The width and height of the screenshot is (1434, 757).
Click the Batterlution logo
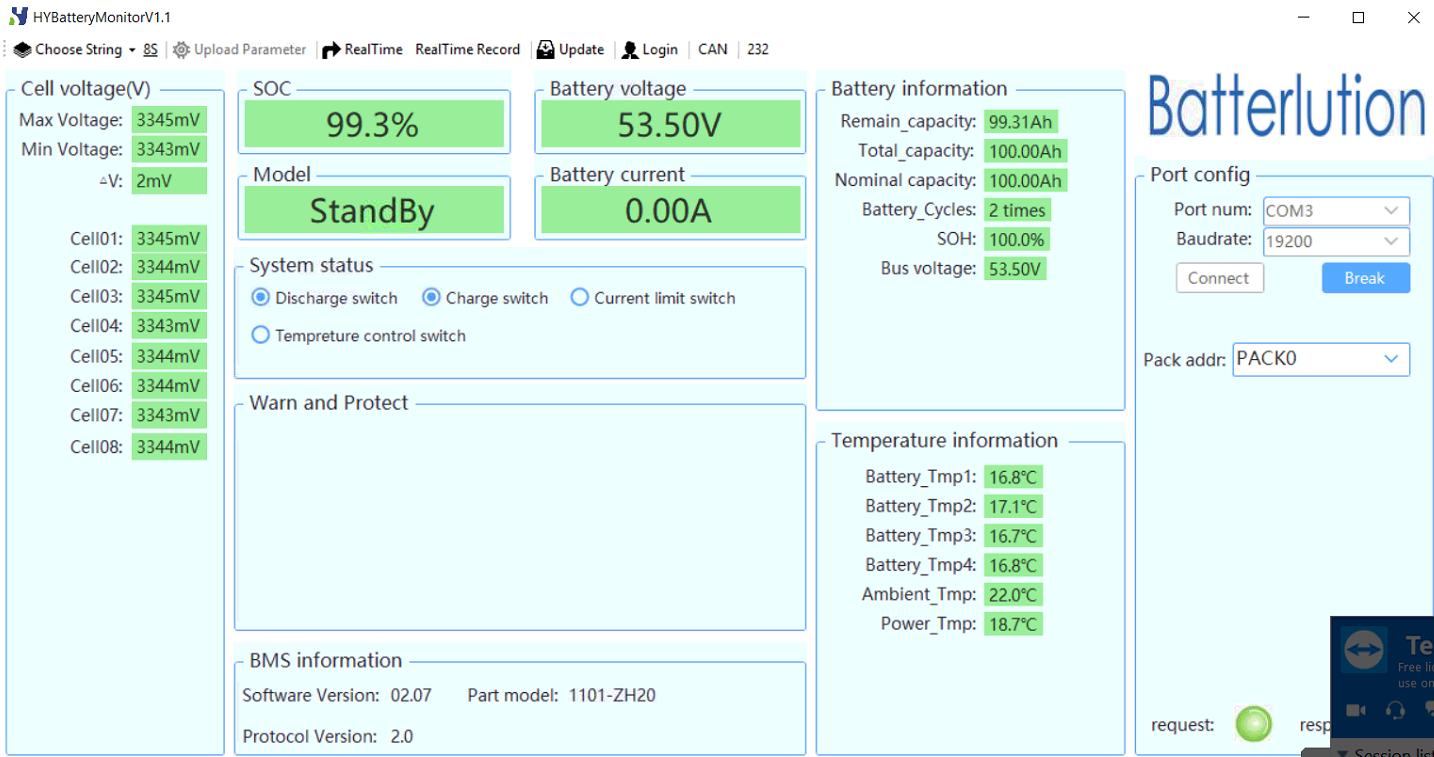(1285, 106)
